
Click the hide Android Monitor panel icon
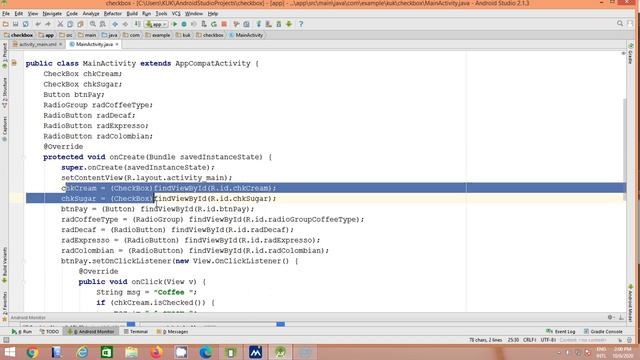click(621, 317)
